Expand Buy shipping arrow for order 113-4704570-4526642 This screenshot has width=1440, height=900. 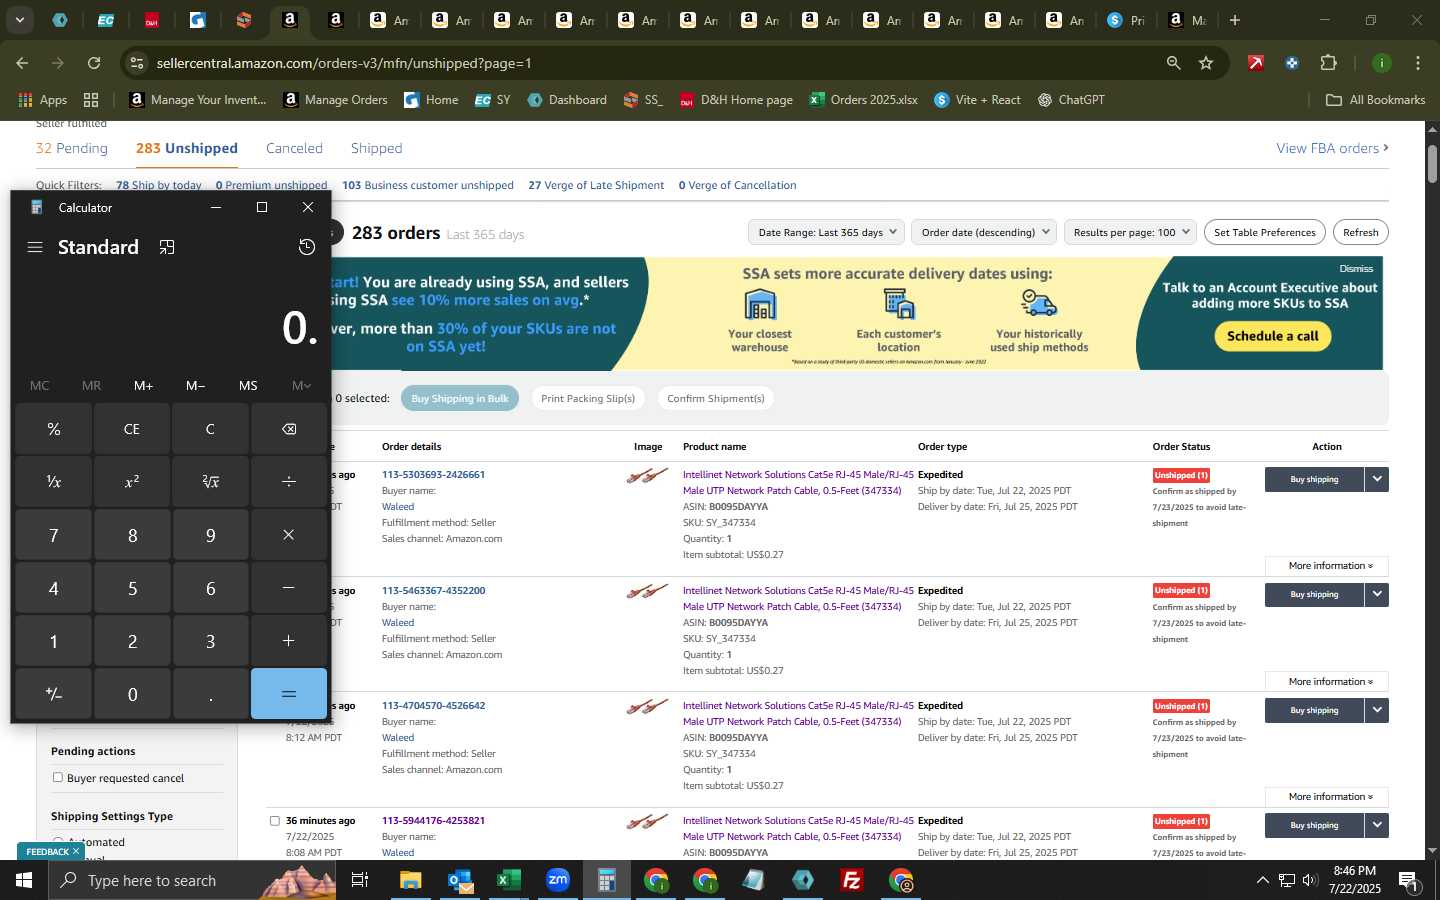click(x=1377, y=710)
